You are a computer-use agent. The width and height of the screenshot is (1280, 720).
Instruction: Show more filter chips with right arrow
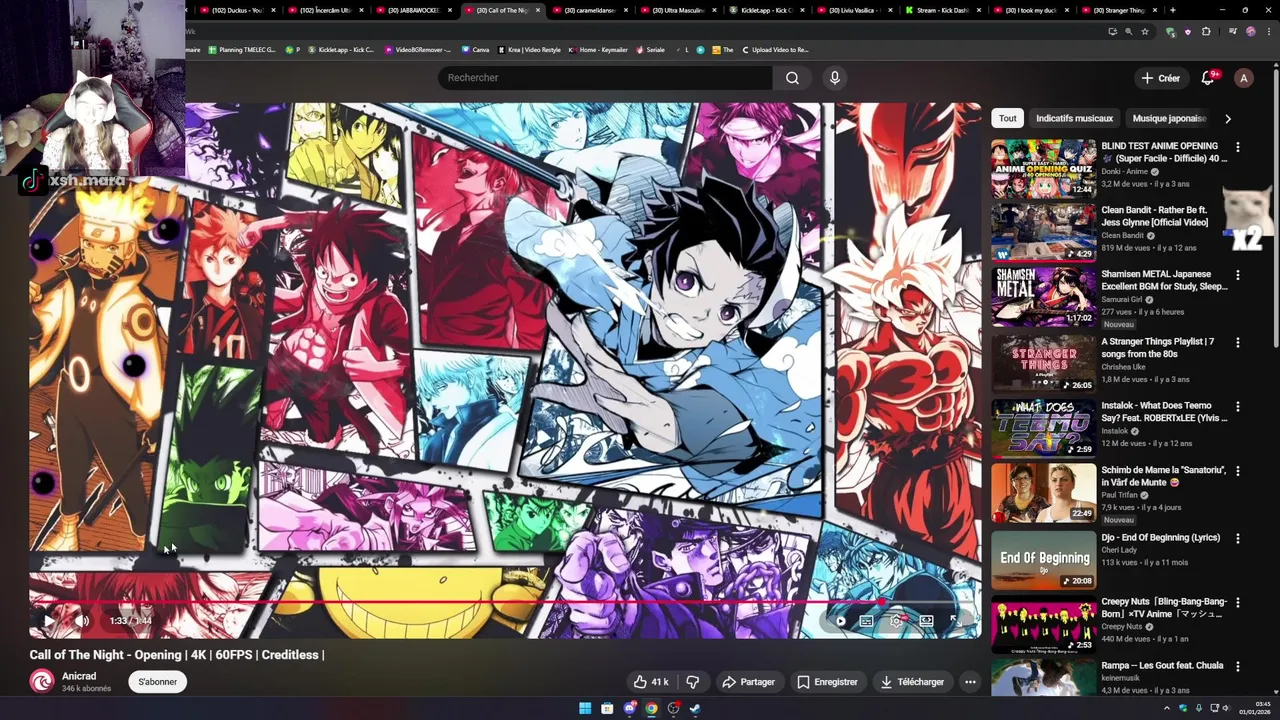(1228, 118)
